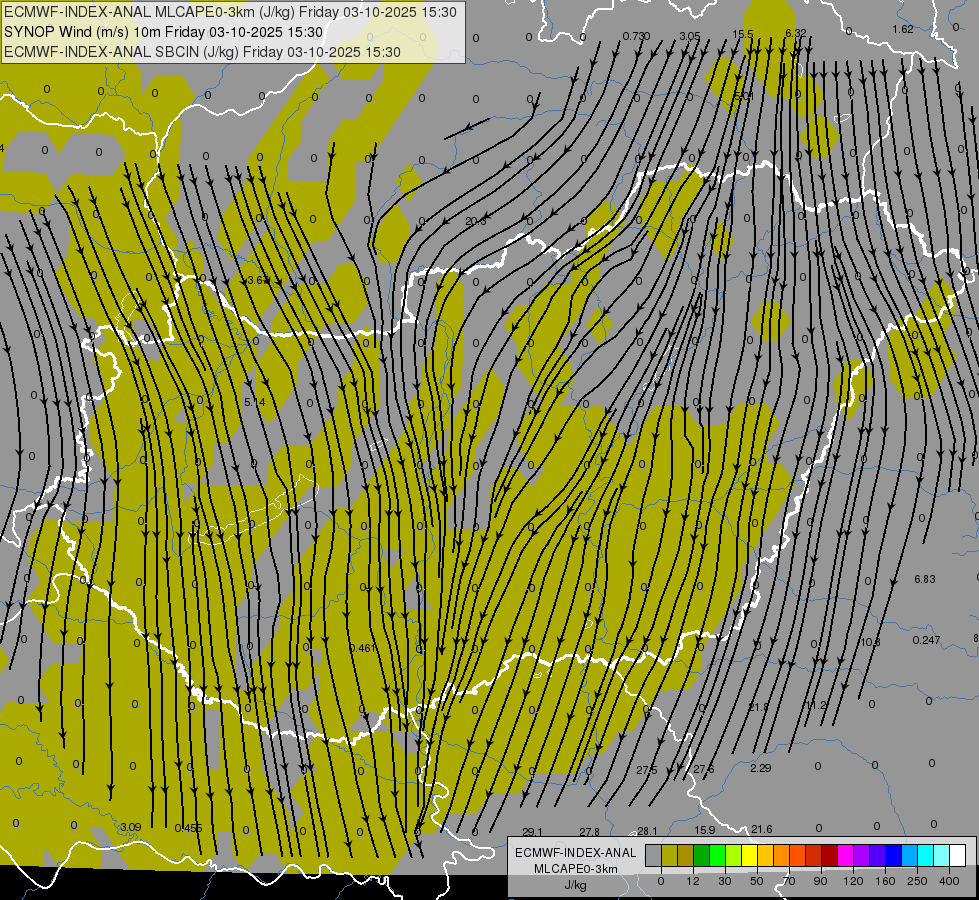
Task: Pick the yellow-green lime legend swatch
Action: (734, 855)
